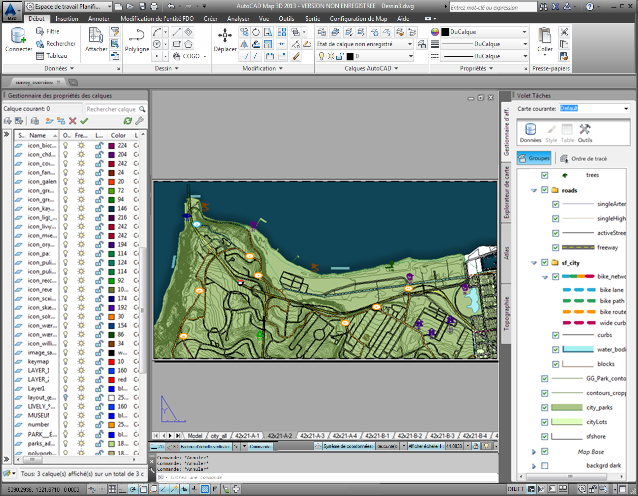Enable the backgrd dark layer checkbox
The height and width of the screenshot is (496, 638).
(x=545, y=466)
